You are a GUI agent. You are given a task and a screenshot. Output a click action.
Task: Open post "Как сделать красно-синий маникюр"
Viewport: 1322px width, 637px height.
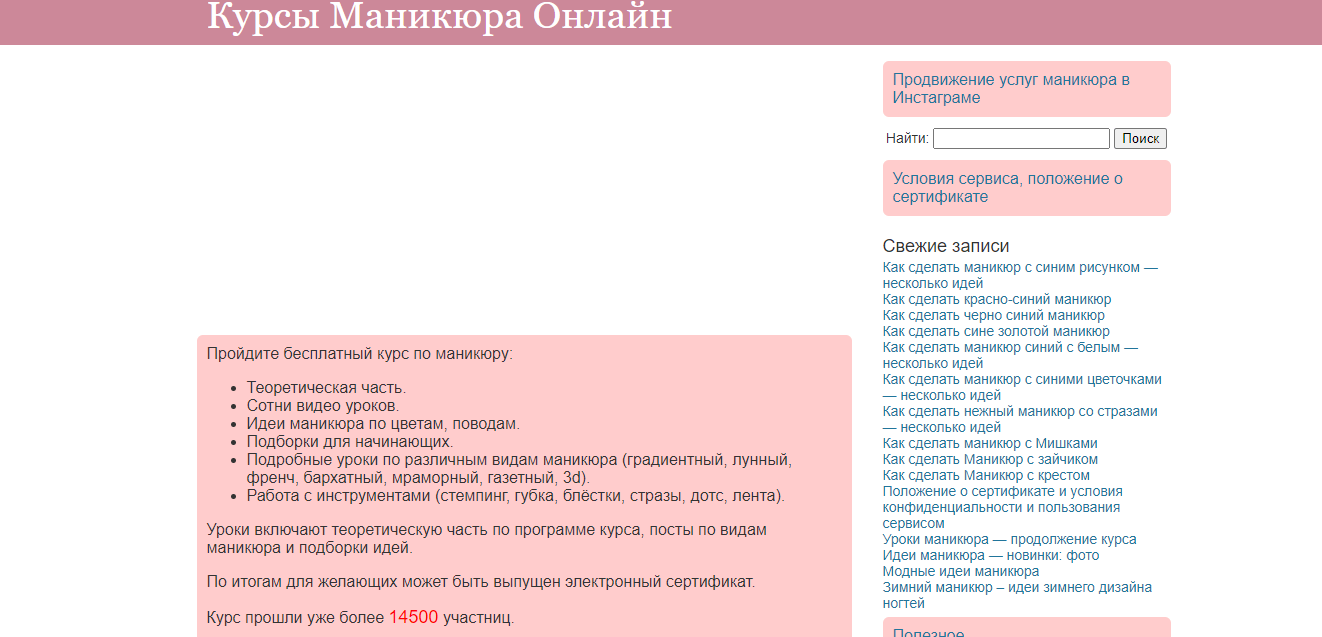[996, 300]
